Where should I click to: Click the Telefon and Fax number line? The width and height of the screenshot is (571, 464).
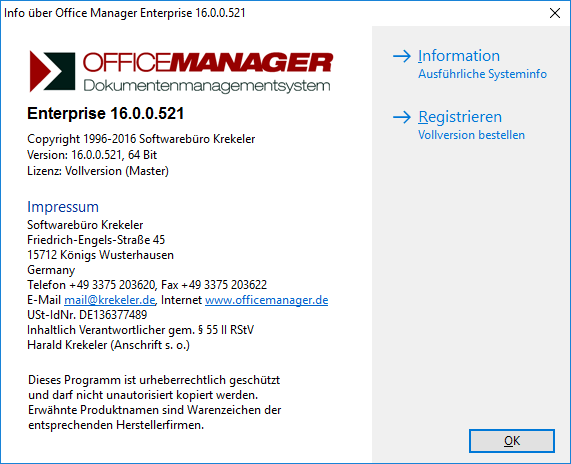147,285
